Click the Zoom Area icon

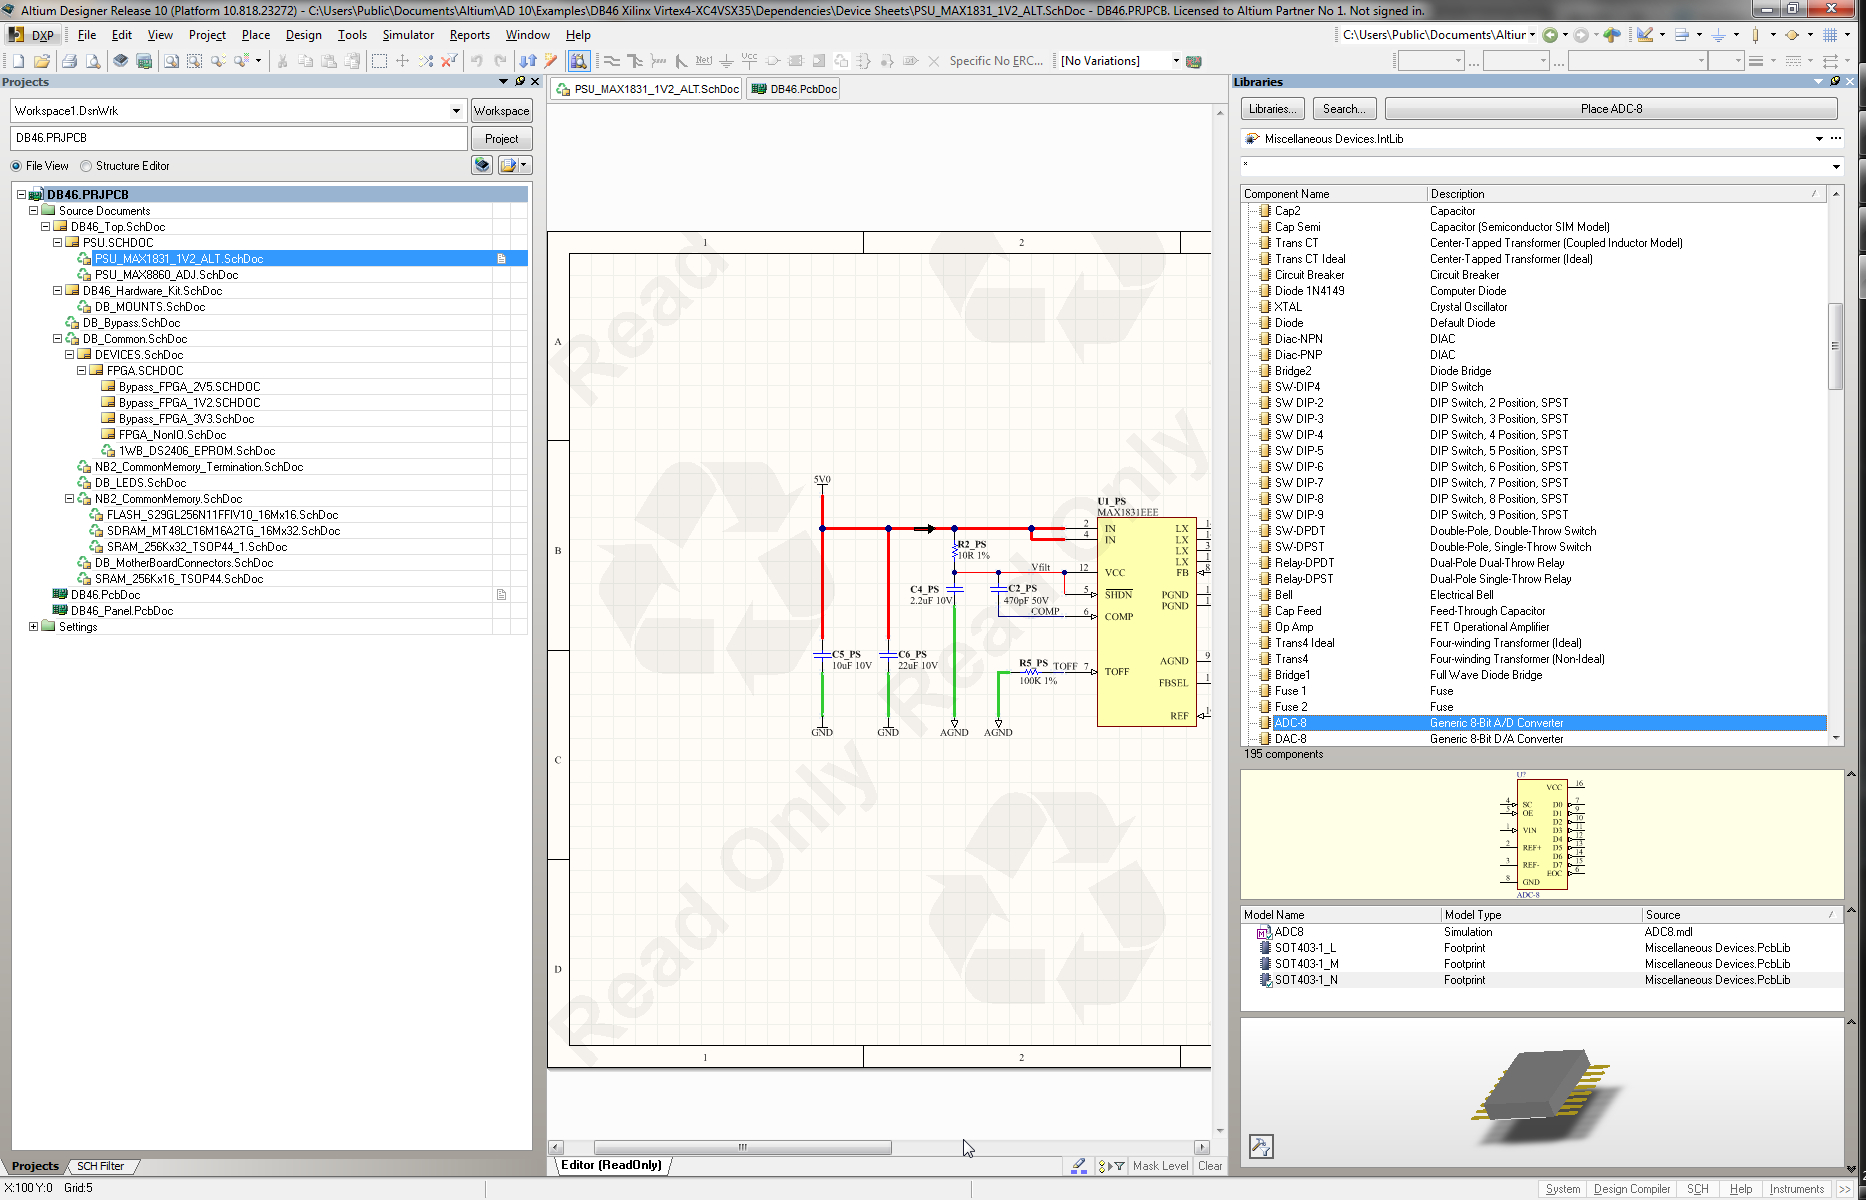tap(194, 61)
